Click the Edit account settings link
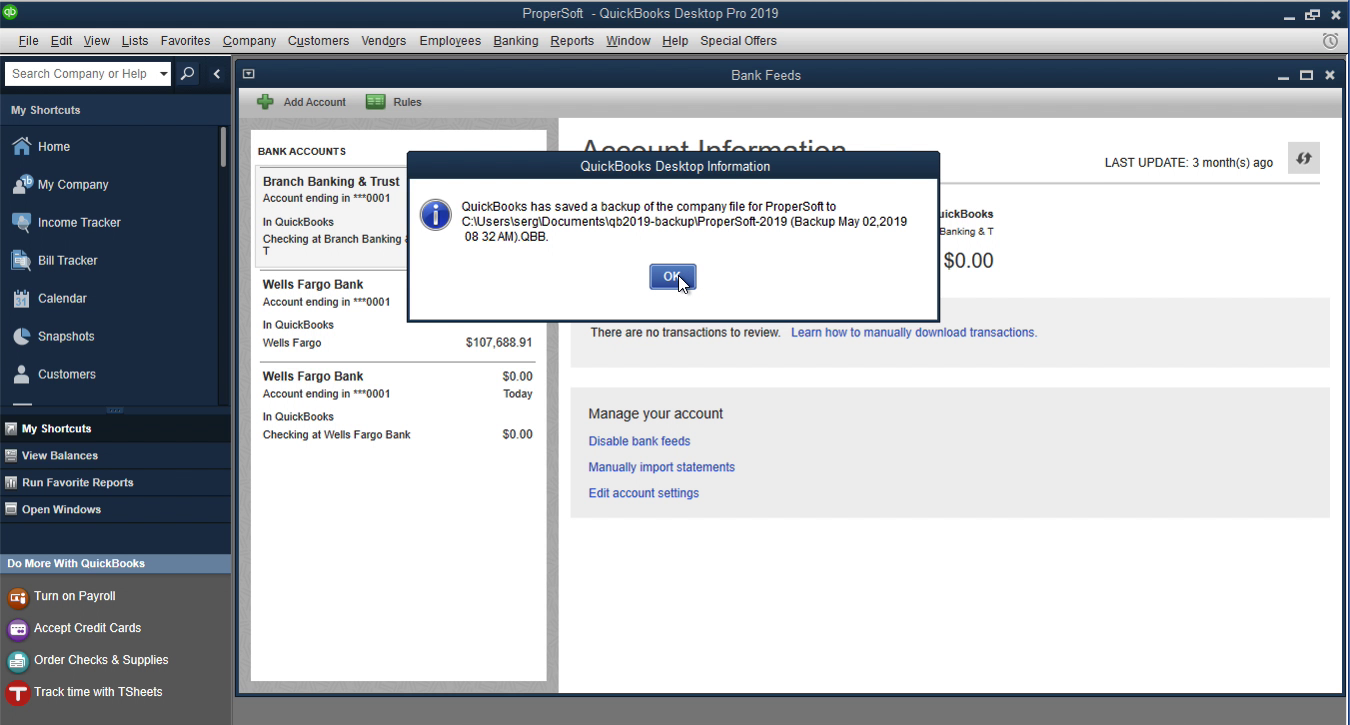 643,493
